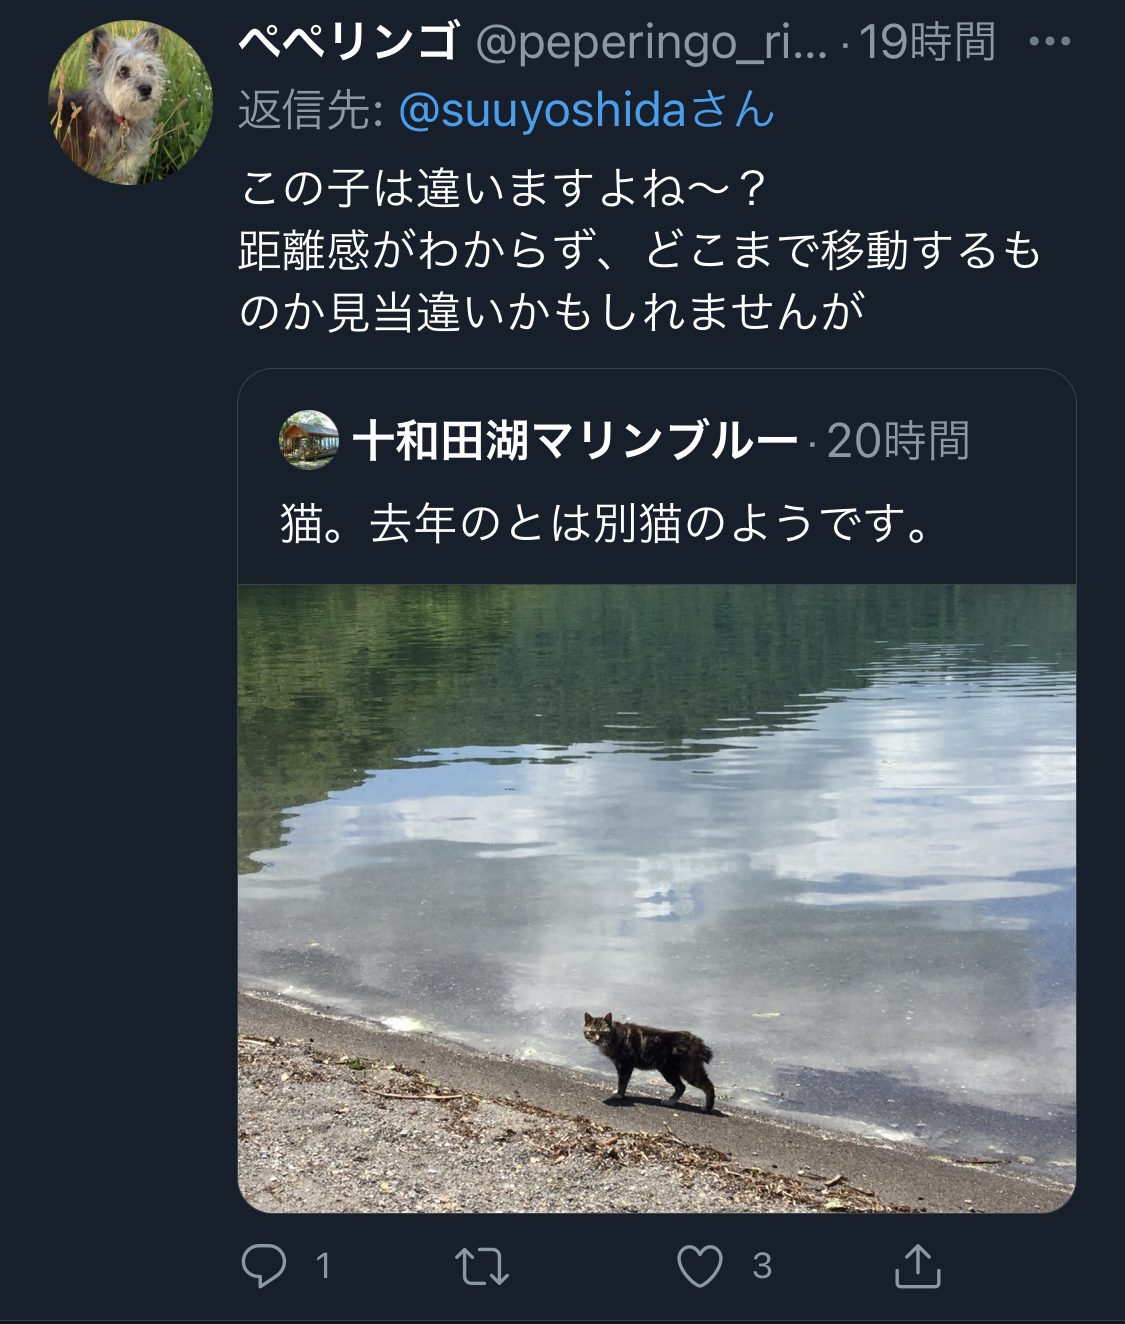Like the tweet with the heart icon
The image size is (1125, 1324).
click(x=700, y=1266)
